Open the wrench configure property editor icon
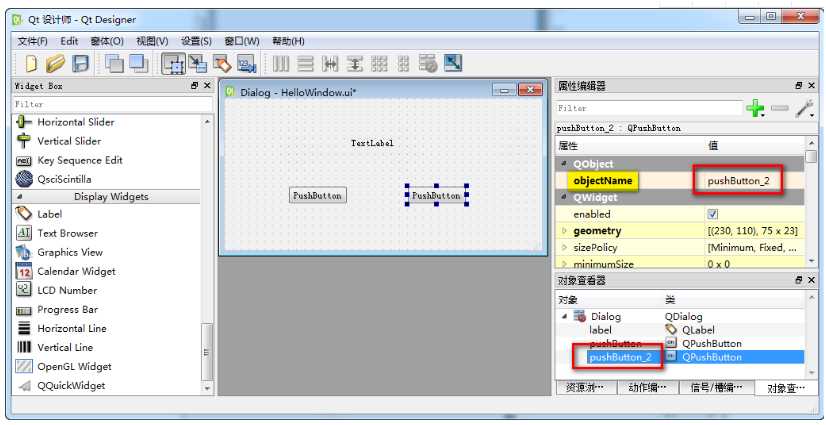 [x=804, y=108]
